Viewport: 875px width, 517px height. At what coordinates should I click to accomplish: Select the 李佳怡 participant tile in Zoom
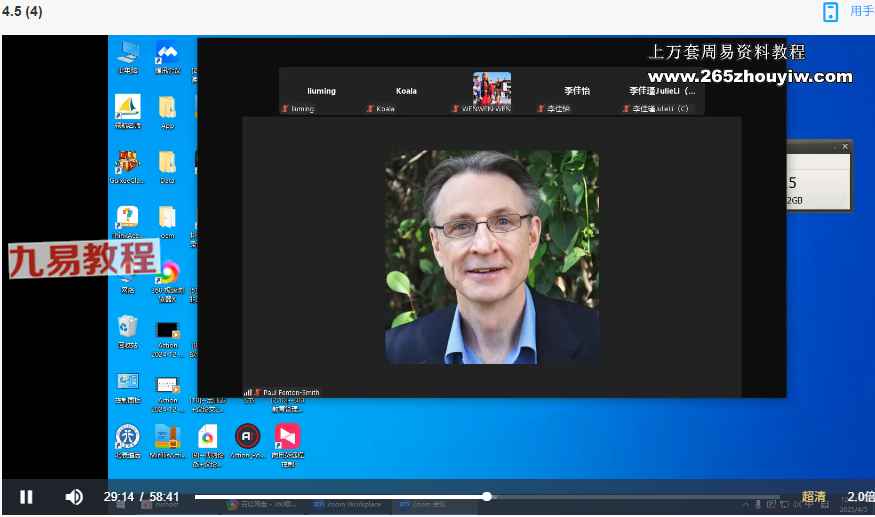pos(577,91)
